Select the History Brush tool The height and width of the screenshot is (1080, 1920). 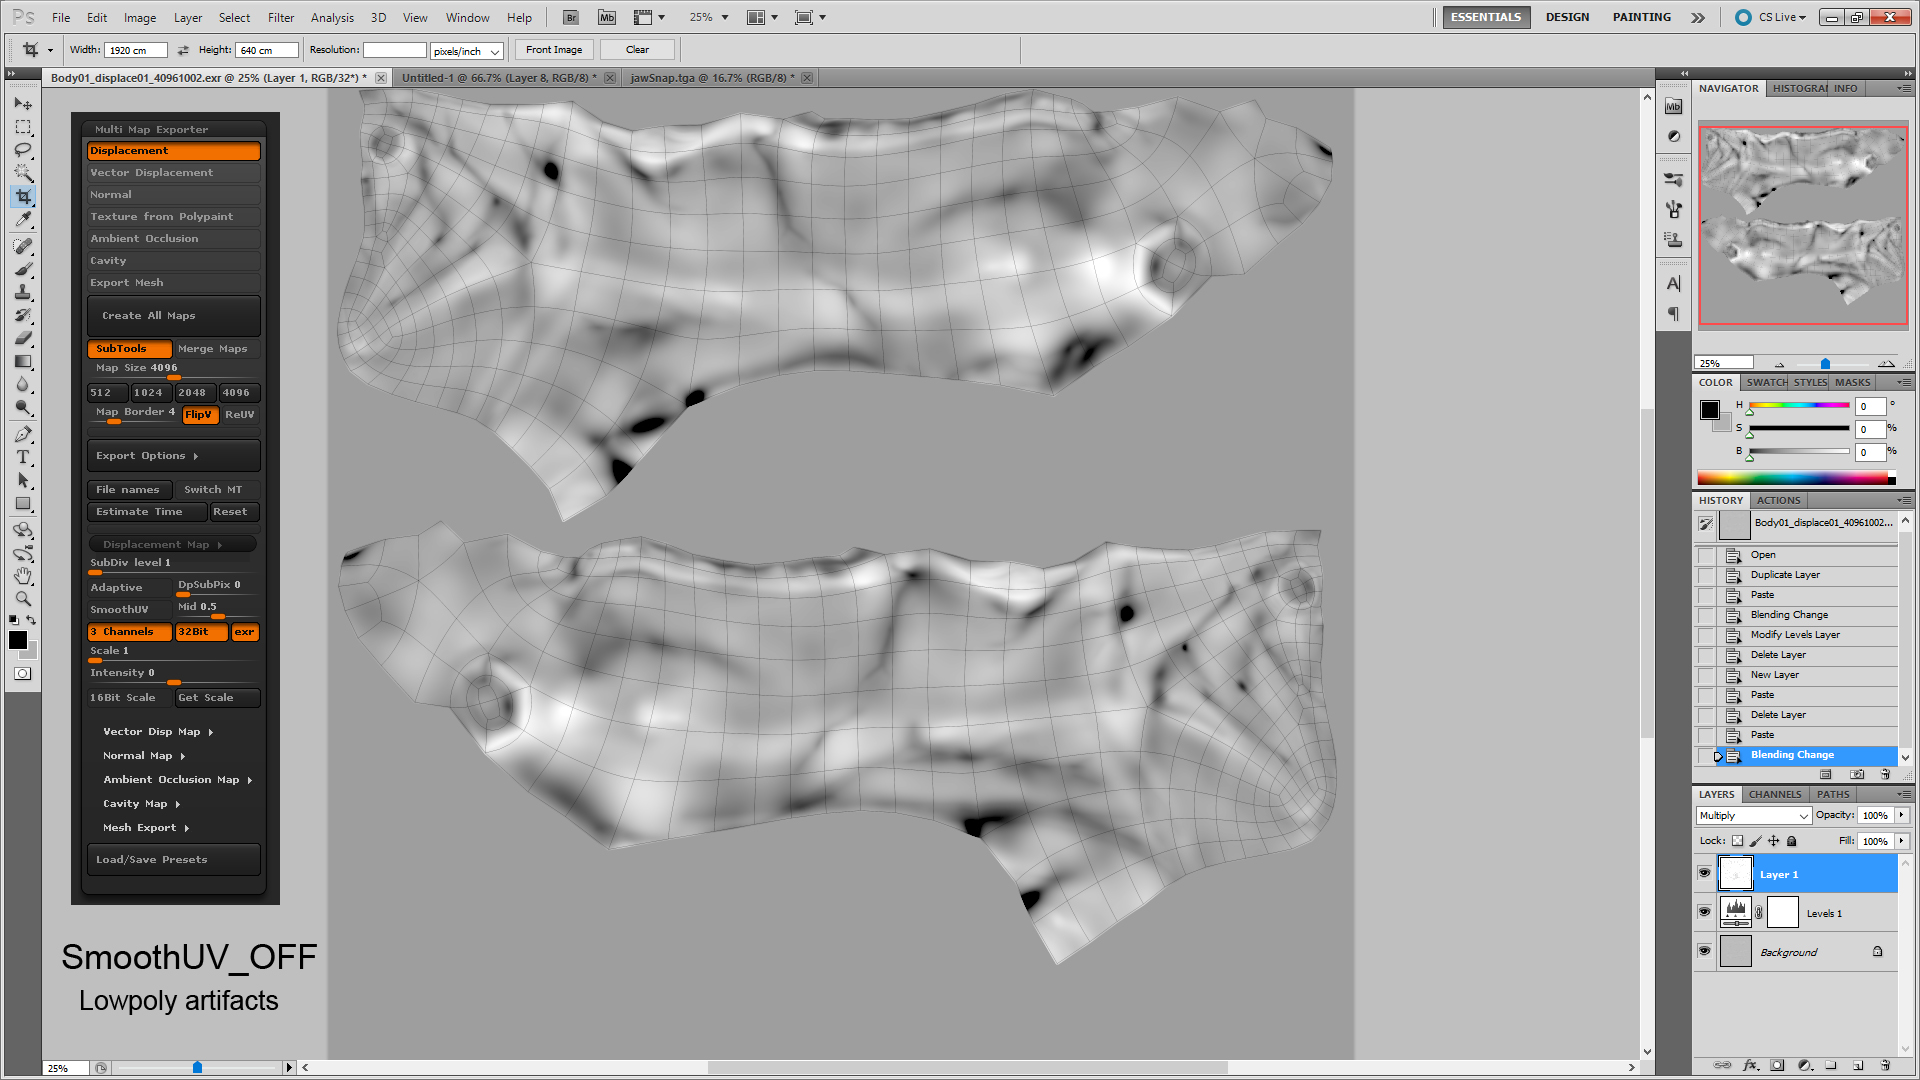click(23, 315)
